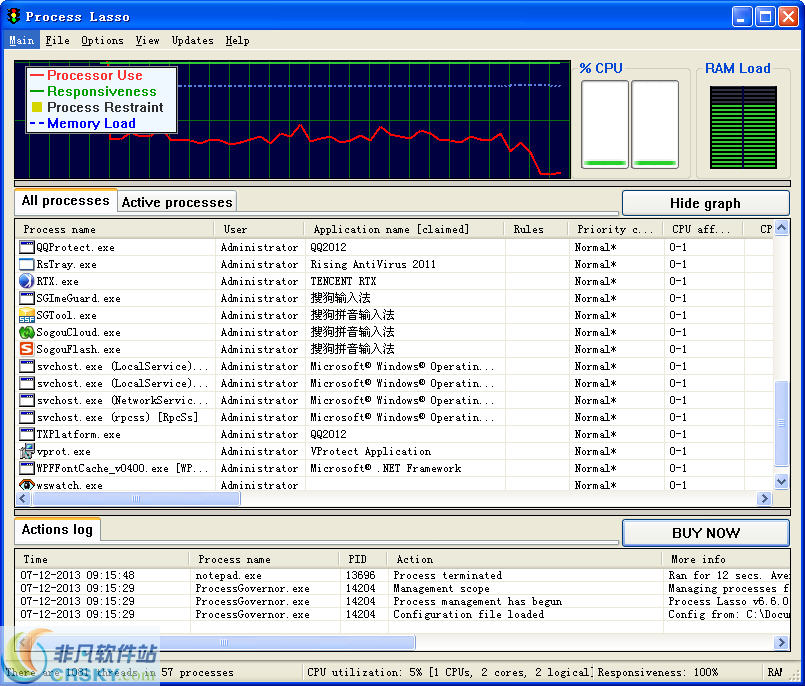
Task: Open the View menu
Action: pos(147,41)
